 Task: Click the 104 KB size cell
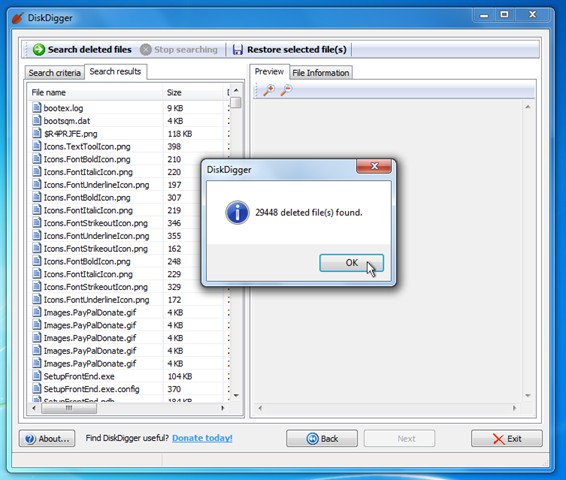(180, 376)
